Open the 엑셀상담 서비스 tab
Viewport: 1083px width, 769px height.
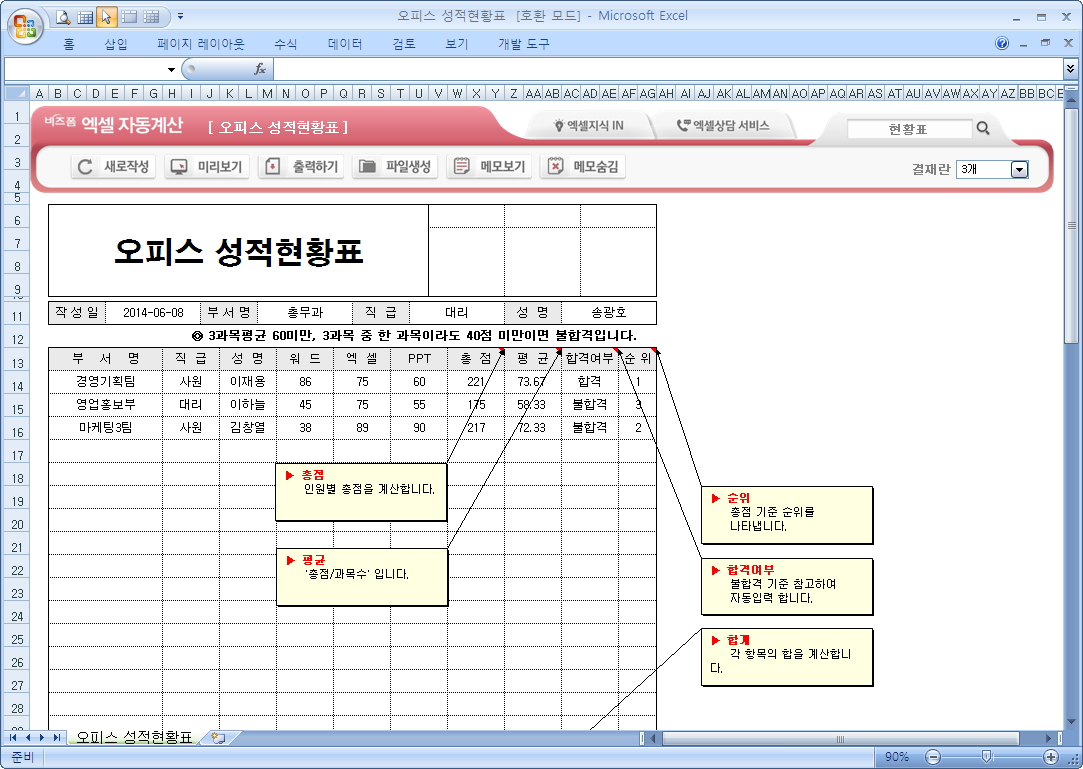[x=722, y=126]
